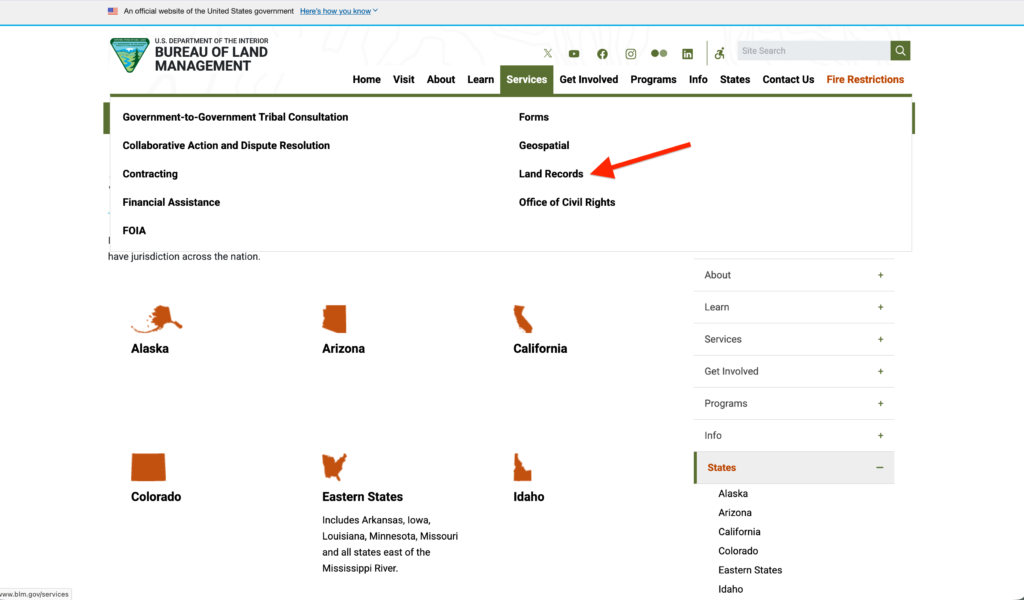Open the Home nav item
1024x600 pixels.
point(366,79)
